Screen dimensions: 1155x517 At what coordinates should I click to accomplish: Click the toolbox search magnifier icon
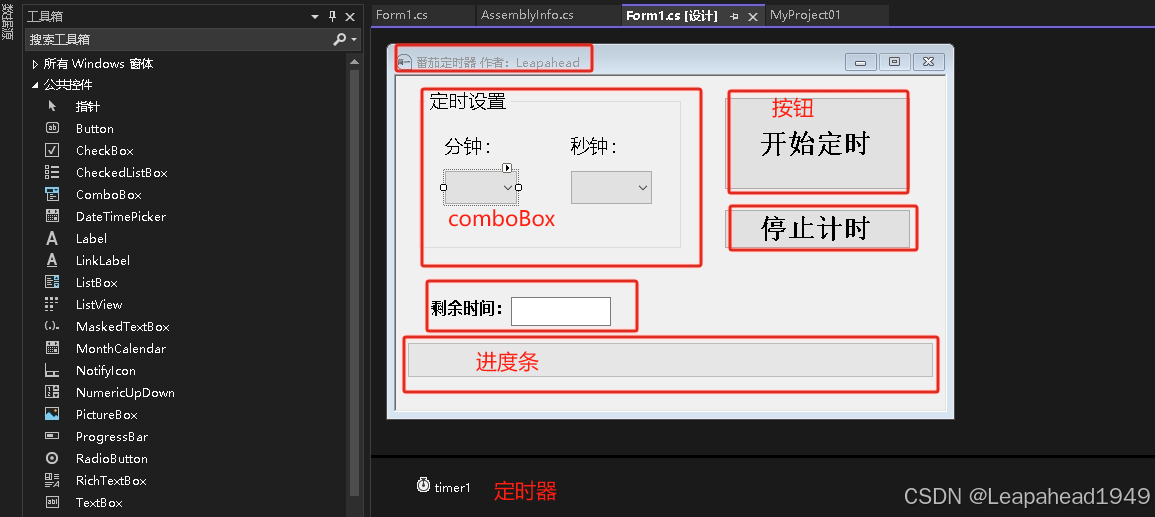[x=339, y=39]
